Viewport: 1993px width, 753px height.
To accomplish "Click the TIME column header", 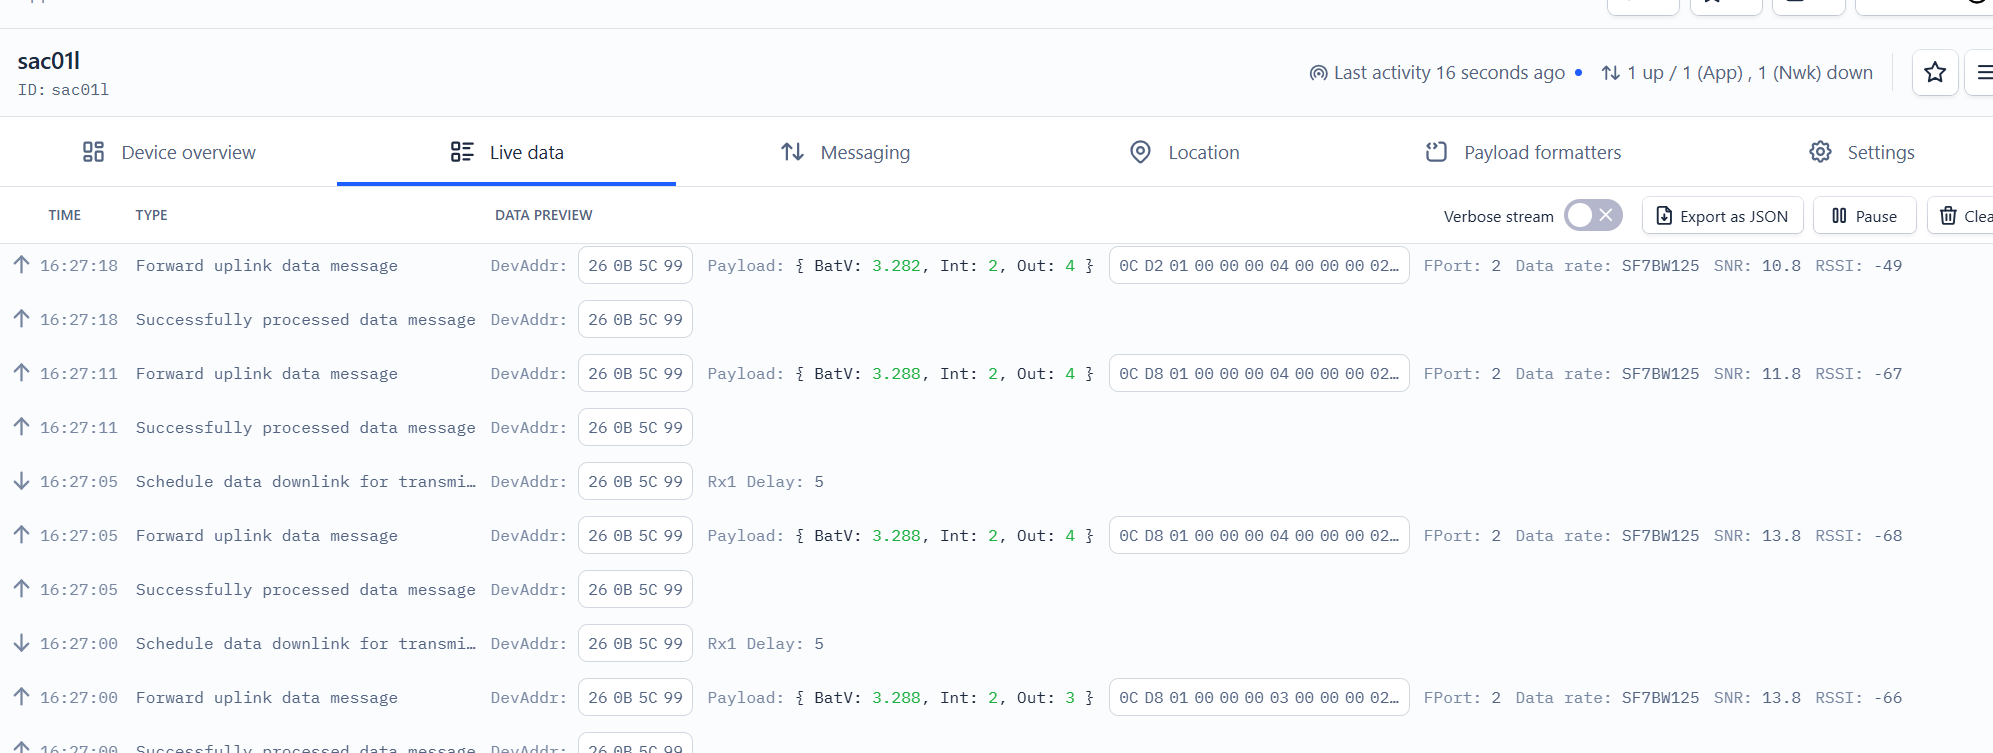I will [64, 215].
